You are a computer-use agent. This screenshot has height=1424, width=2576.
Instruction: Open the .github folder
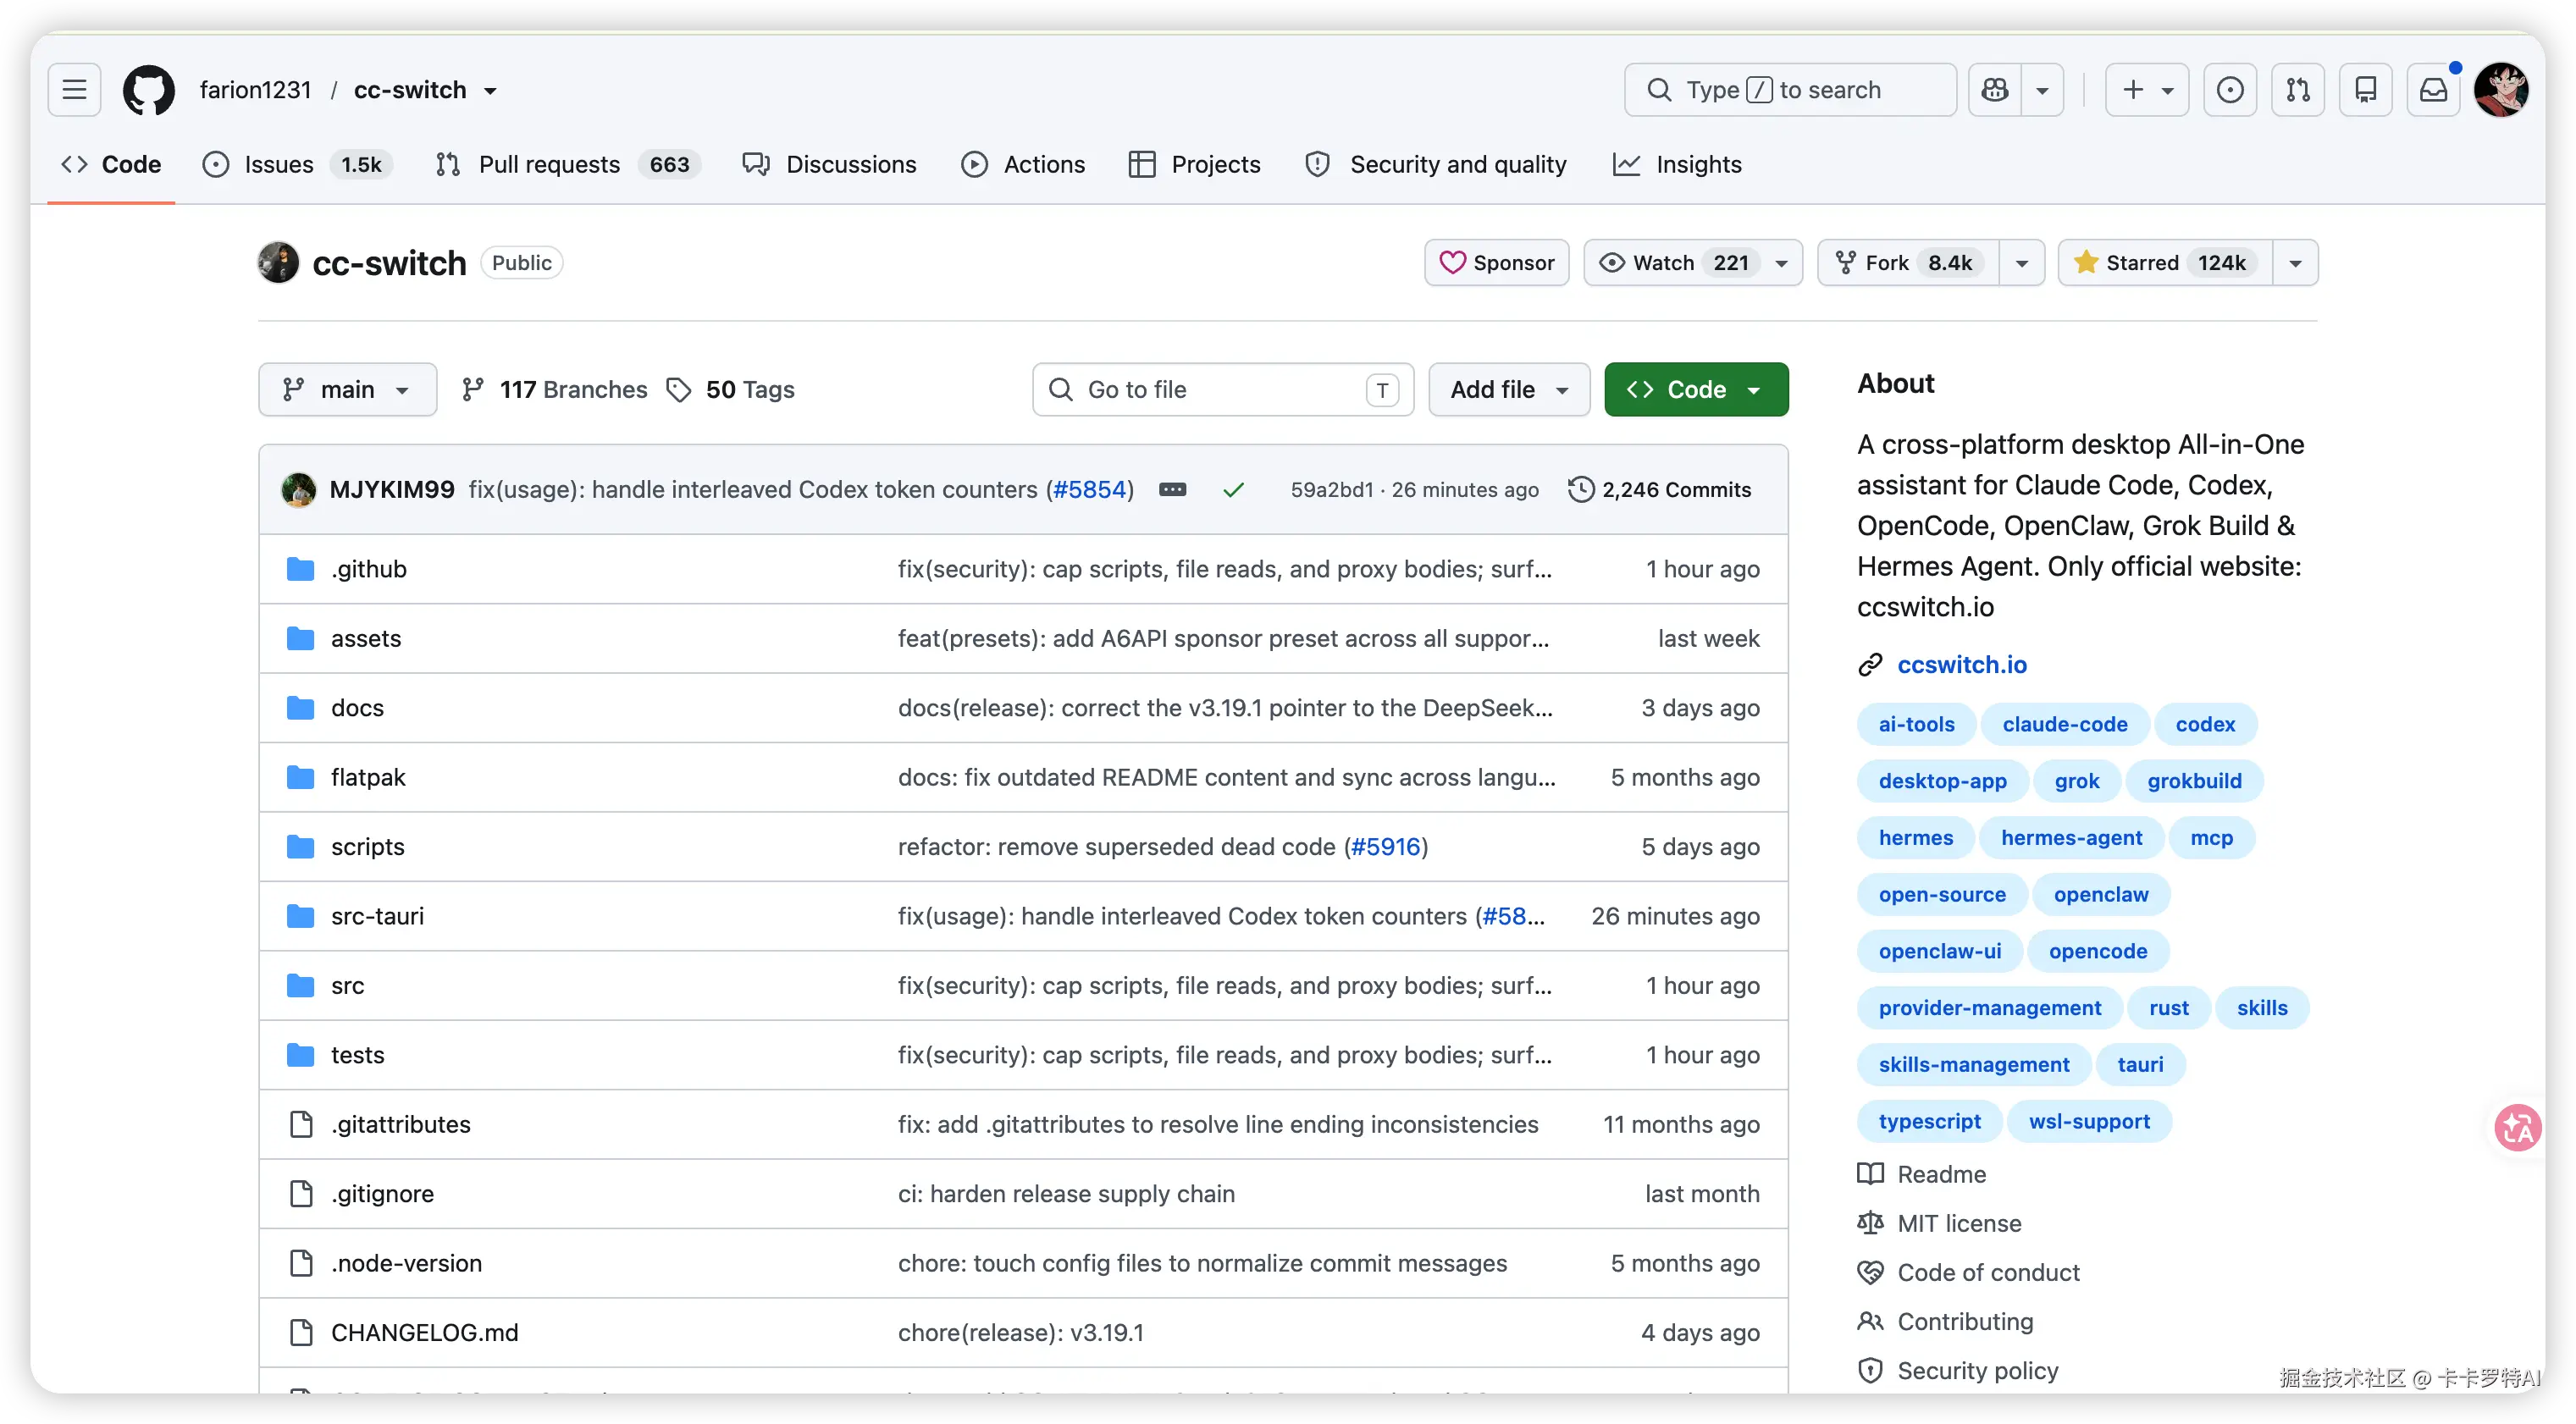(x=369, y=569)
